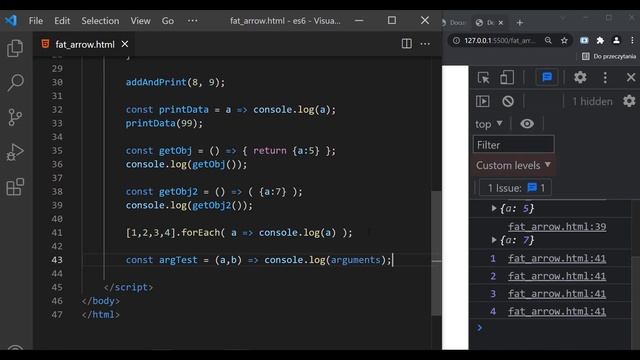Open fat_arrow.html:41 link beside value 2
640x360 pixels.
(557, 276)
